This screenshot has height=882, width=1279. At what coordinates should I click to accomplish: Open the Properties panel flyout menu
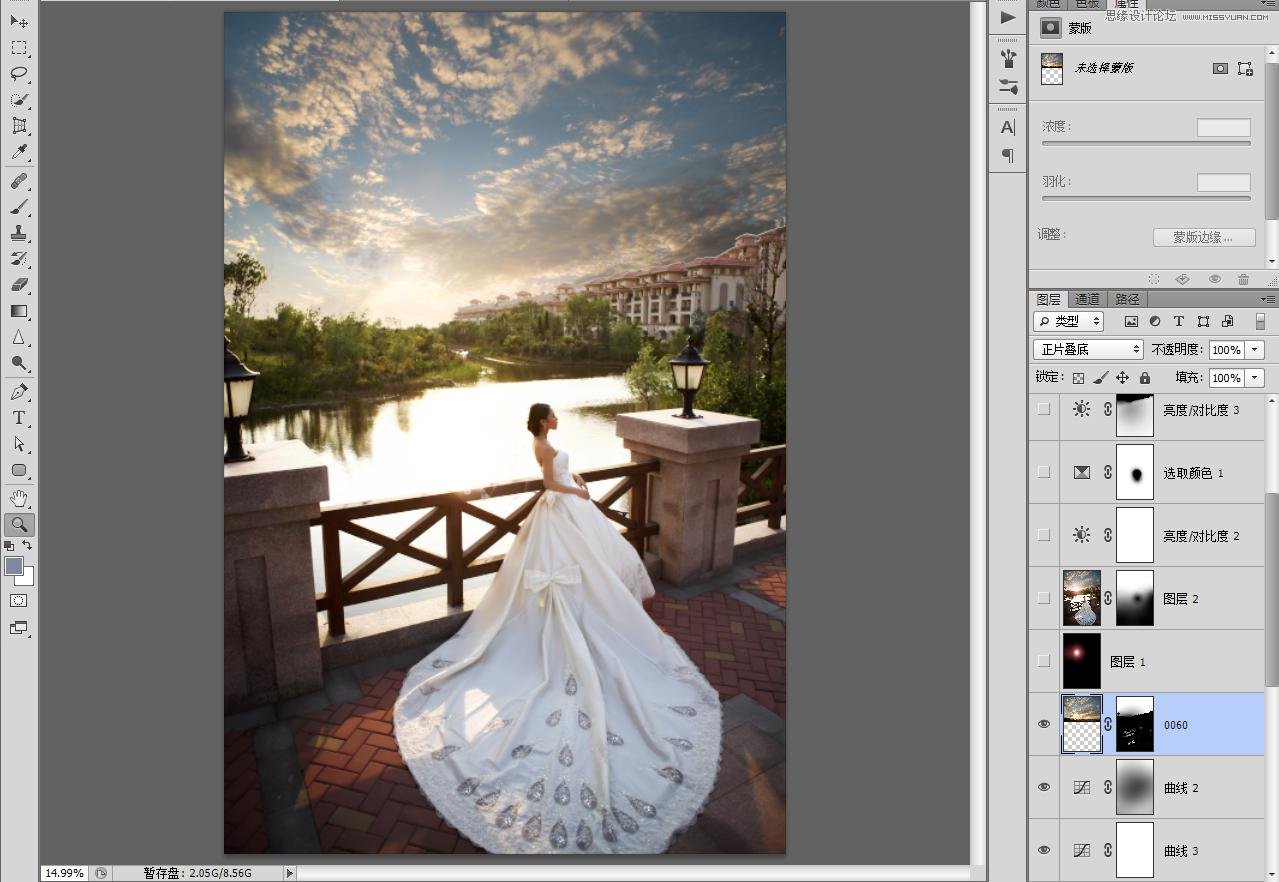1269,4
